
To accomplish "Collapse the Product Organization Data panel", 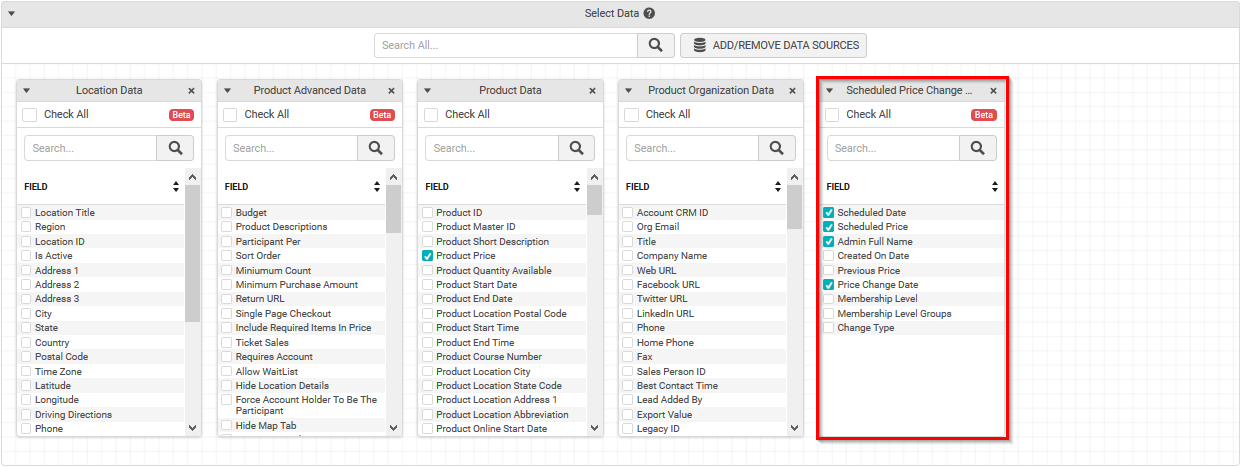I will click(x=628, y=91).
